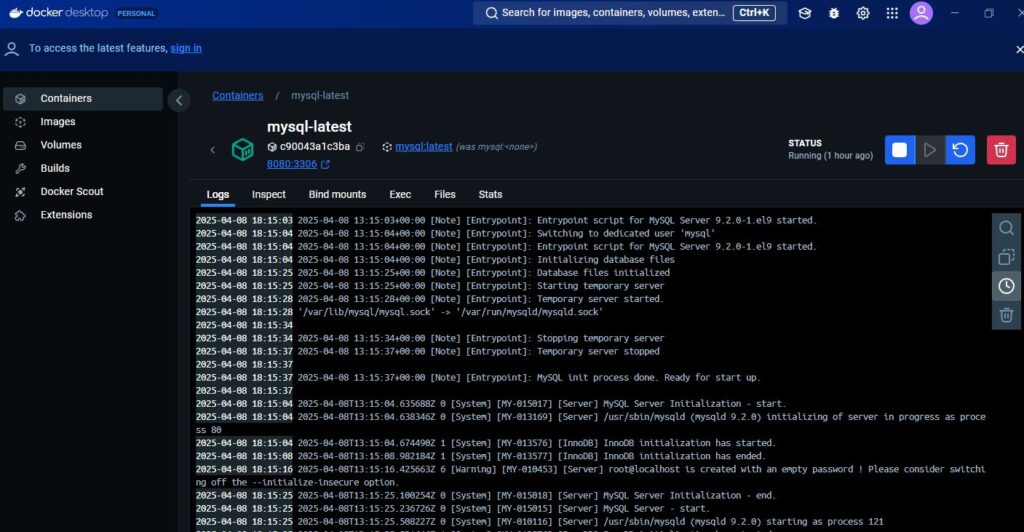Click the external link icon beside 8080:3306
Screen dimensions: 1024x532
(325, 164)
